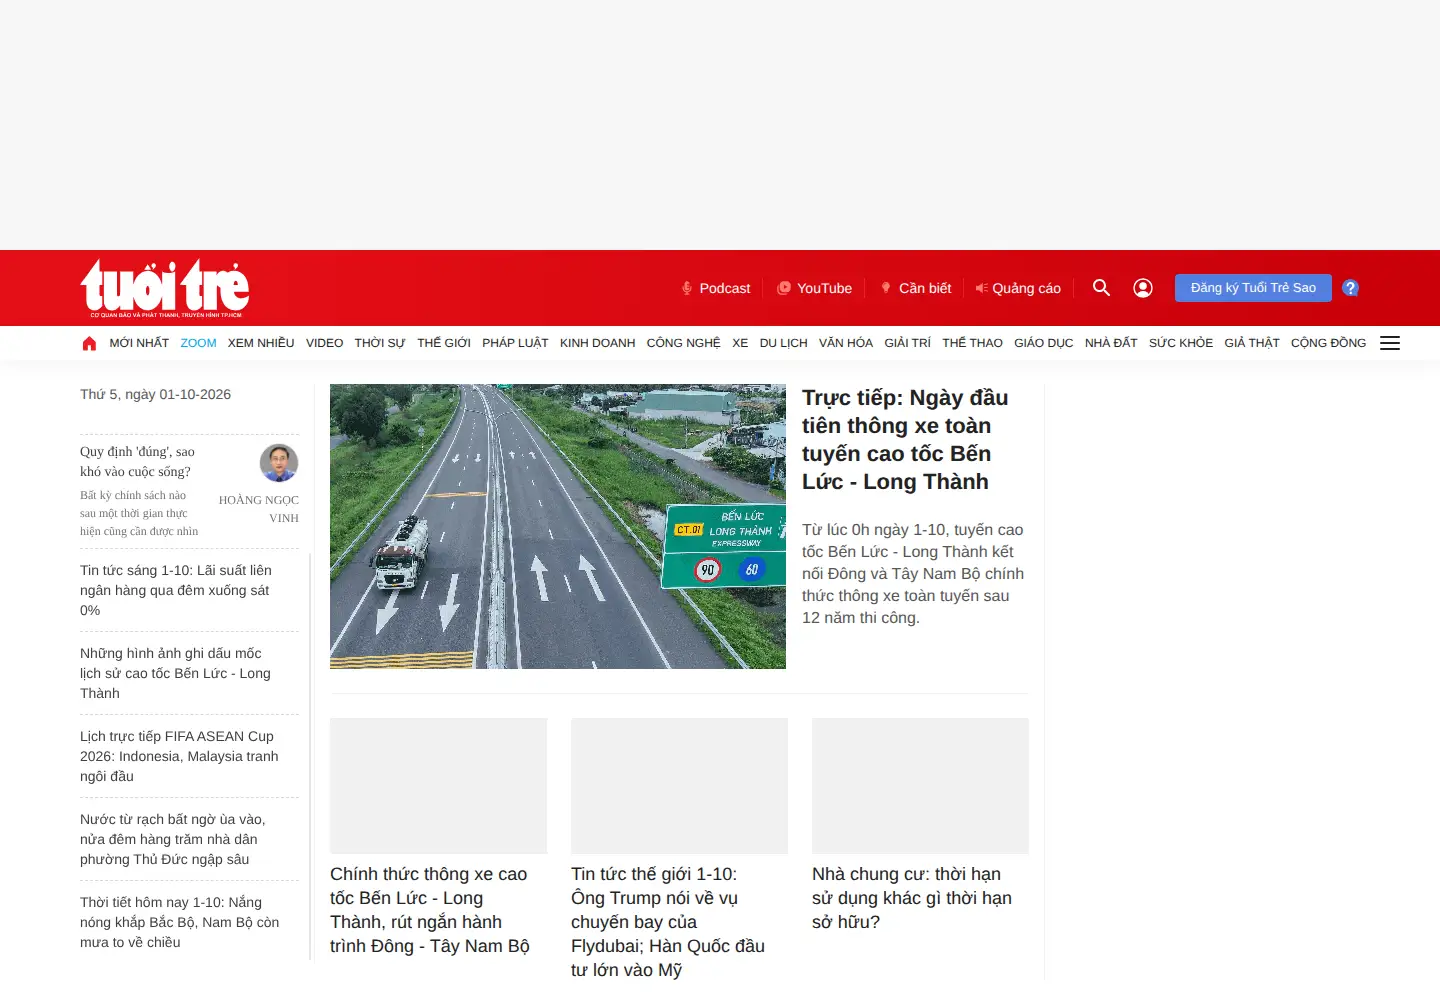Open the Cần biết link in the header
Image resolution: width=1440 pixels, height=1000 pixels.
click(916, 288)
